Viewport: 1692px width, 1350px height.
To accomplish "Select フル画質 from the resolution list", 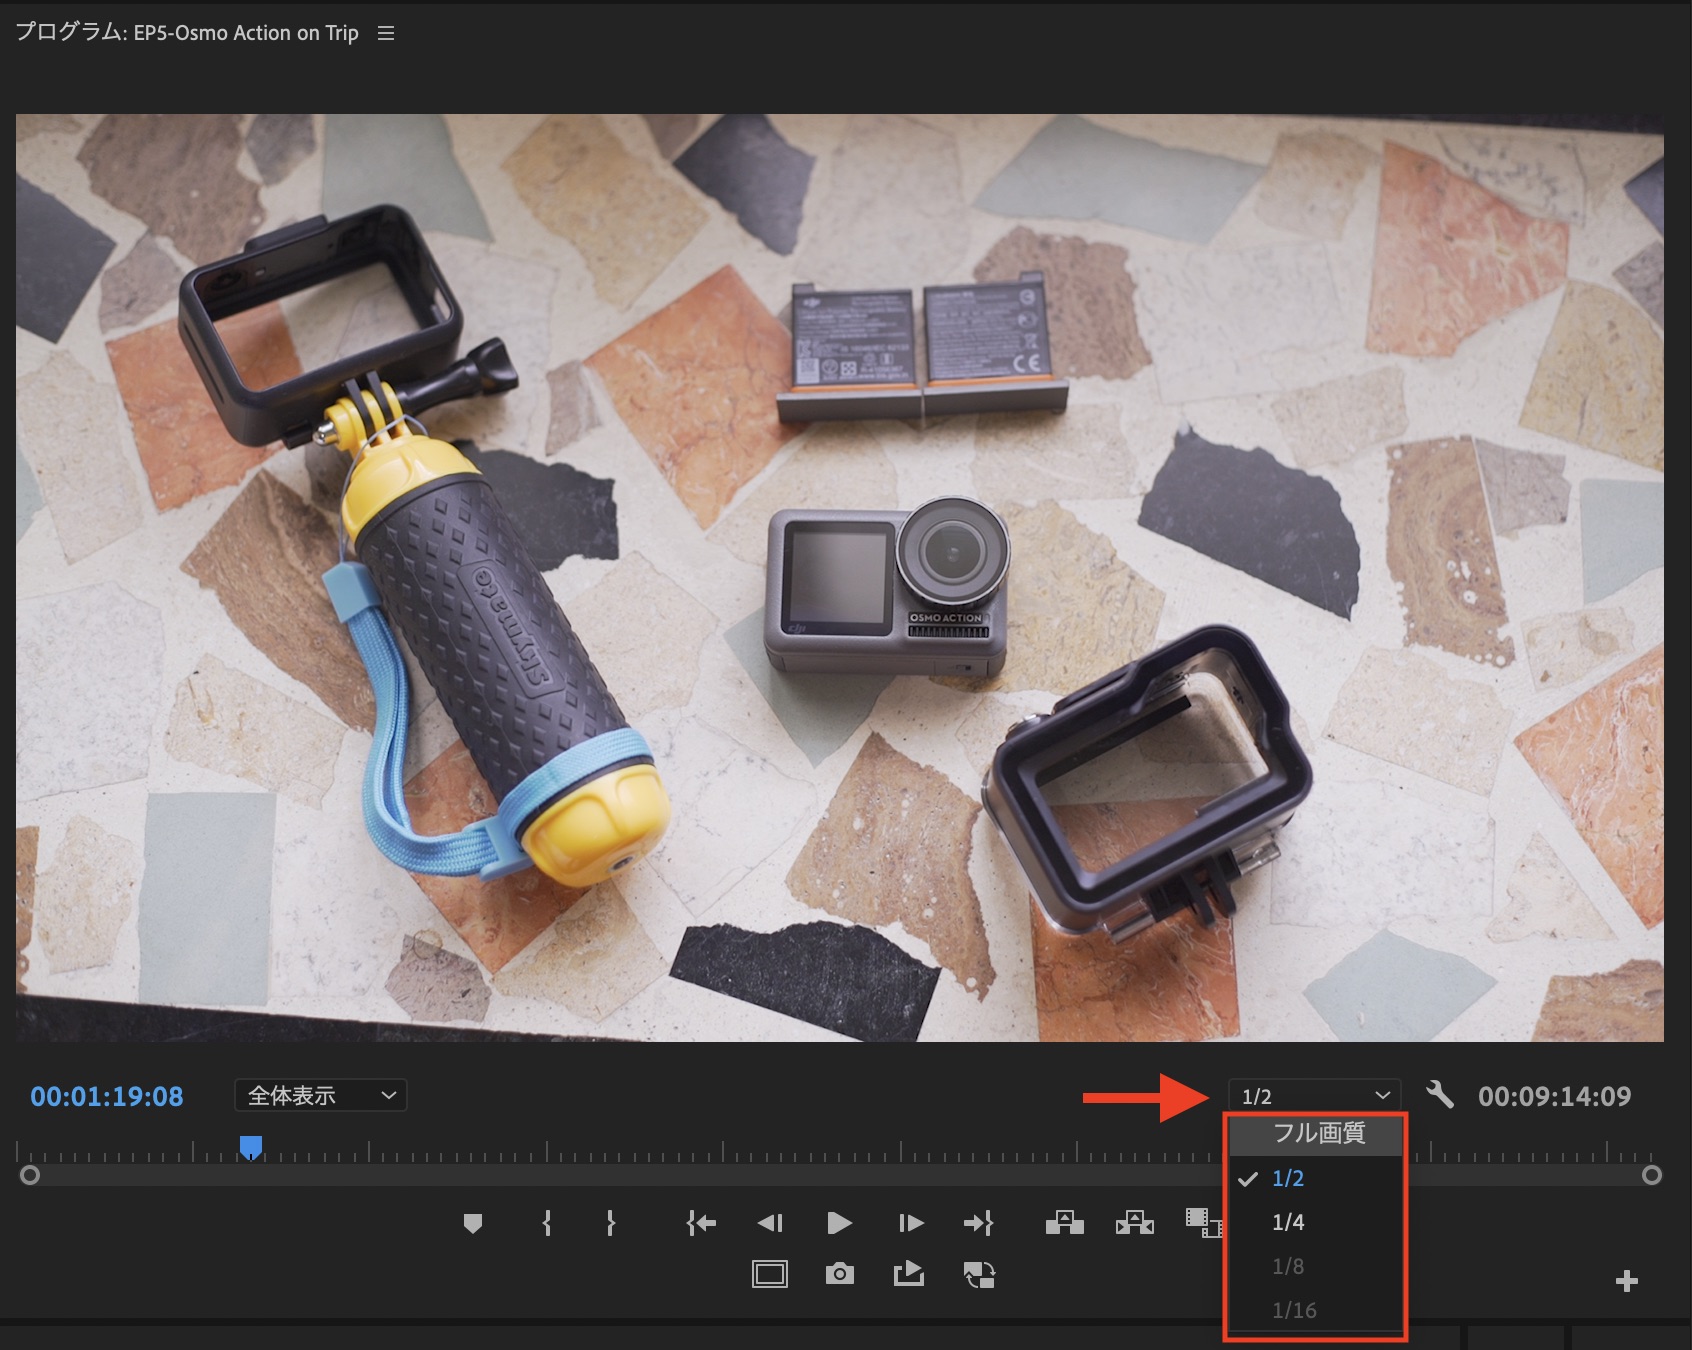I will click(x=1318, y=1133).
